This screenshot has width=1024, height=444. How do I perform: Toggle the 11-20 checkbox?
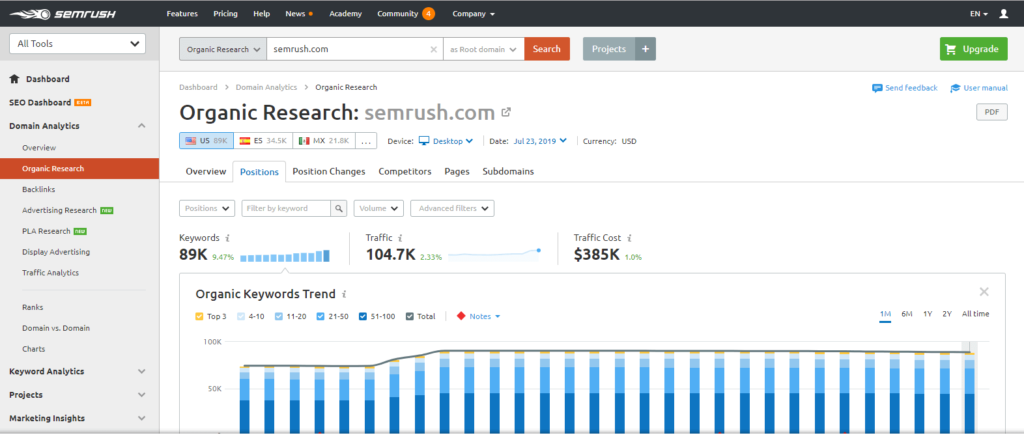click(279, 317)
